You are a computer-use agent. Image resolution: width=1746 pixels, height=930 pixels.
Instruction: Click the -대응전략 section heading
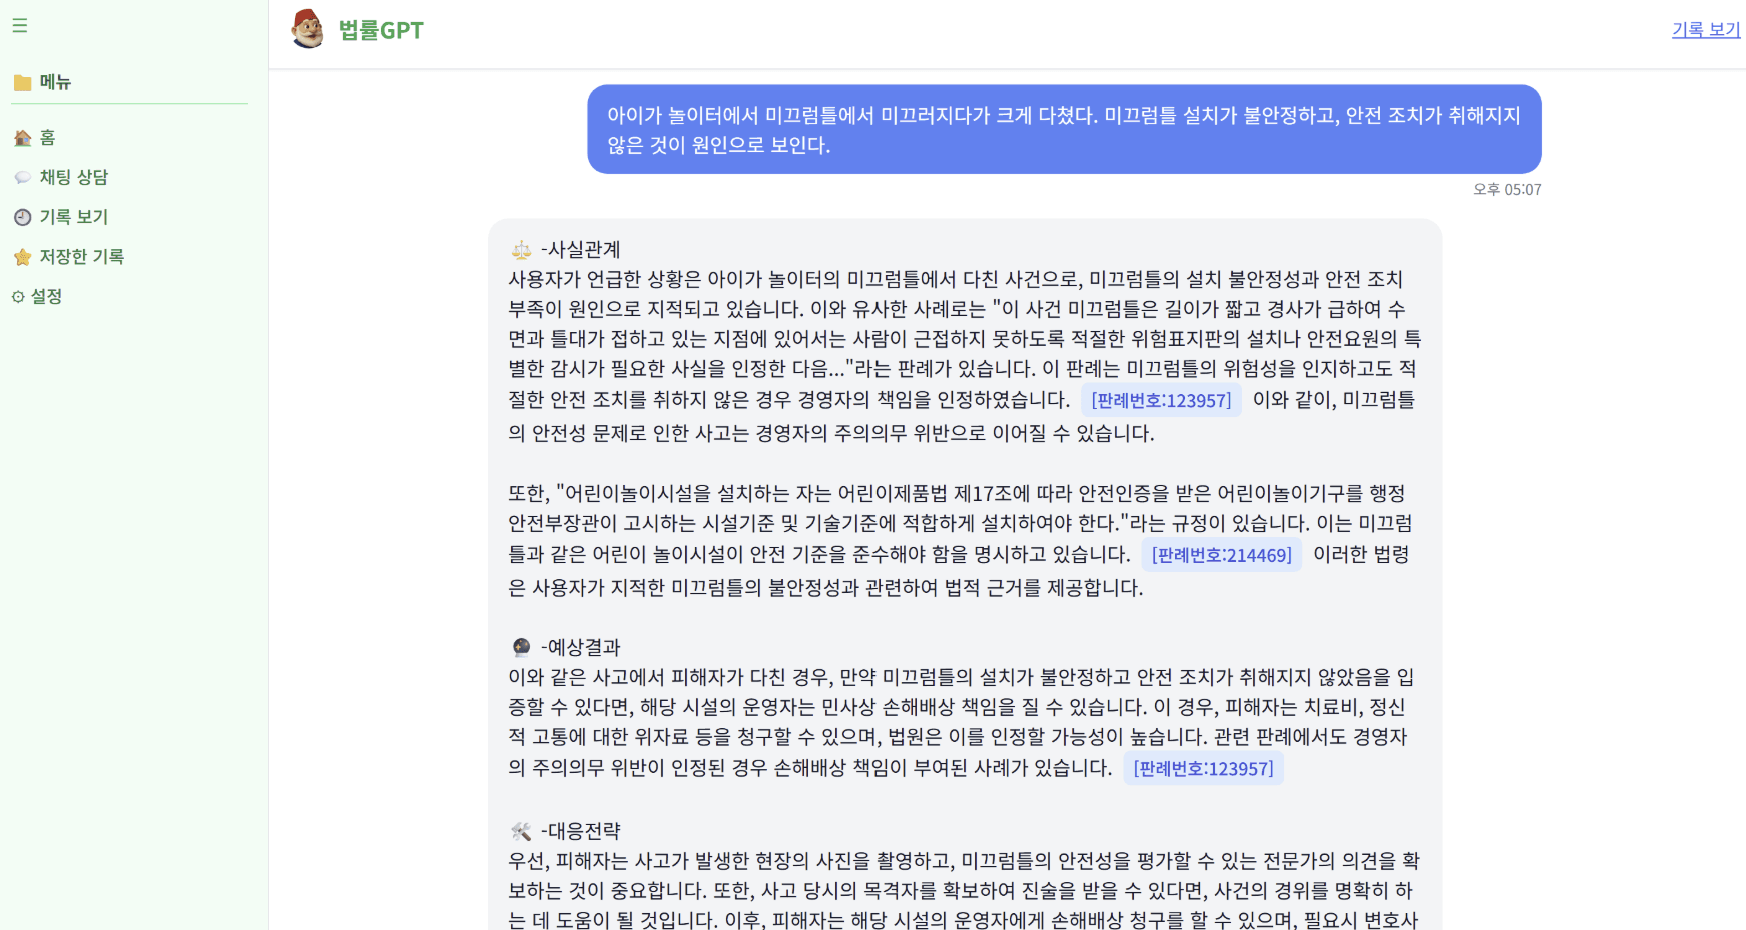pyautogui.click(x=581, y=831)
